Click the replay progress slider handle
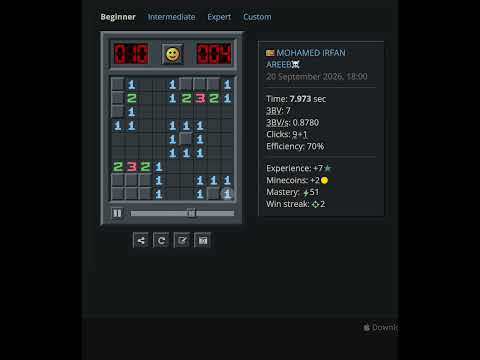480x360 pixels. [191, 213]
